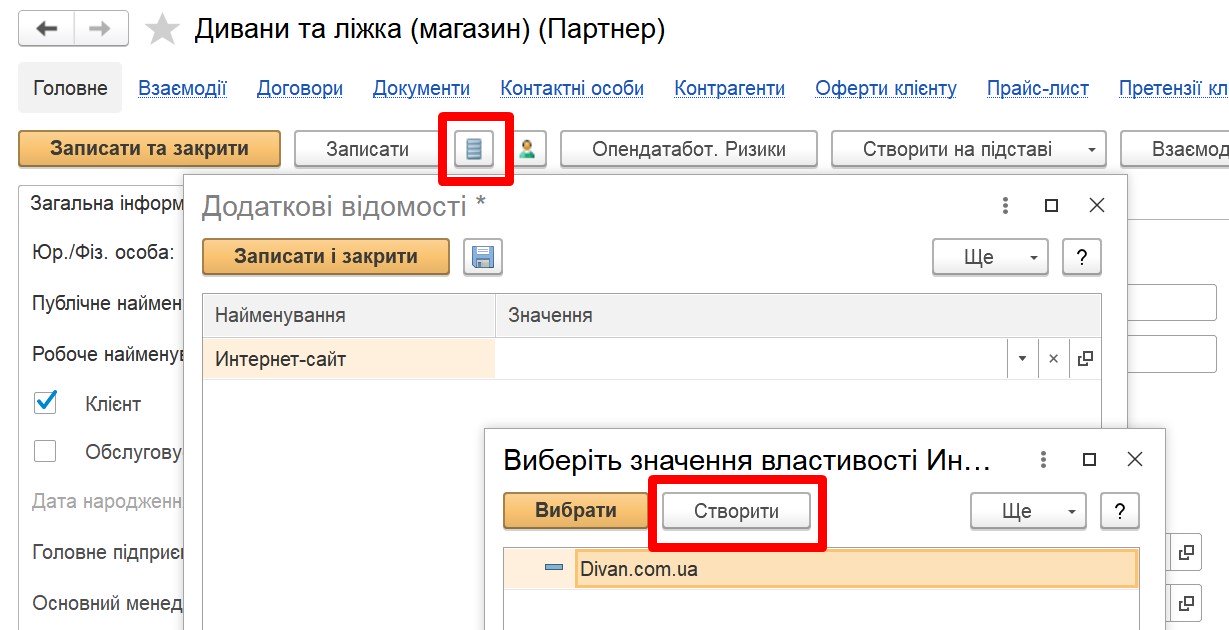The image size is (1229, 630).
Task: Open Ще menu in Виберіть значення window
Action: point(1028,511)
